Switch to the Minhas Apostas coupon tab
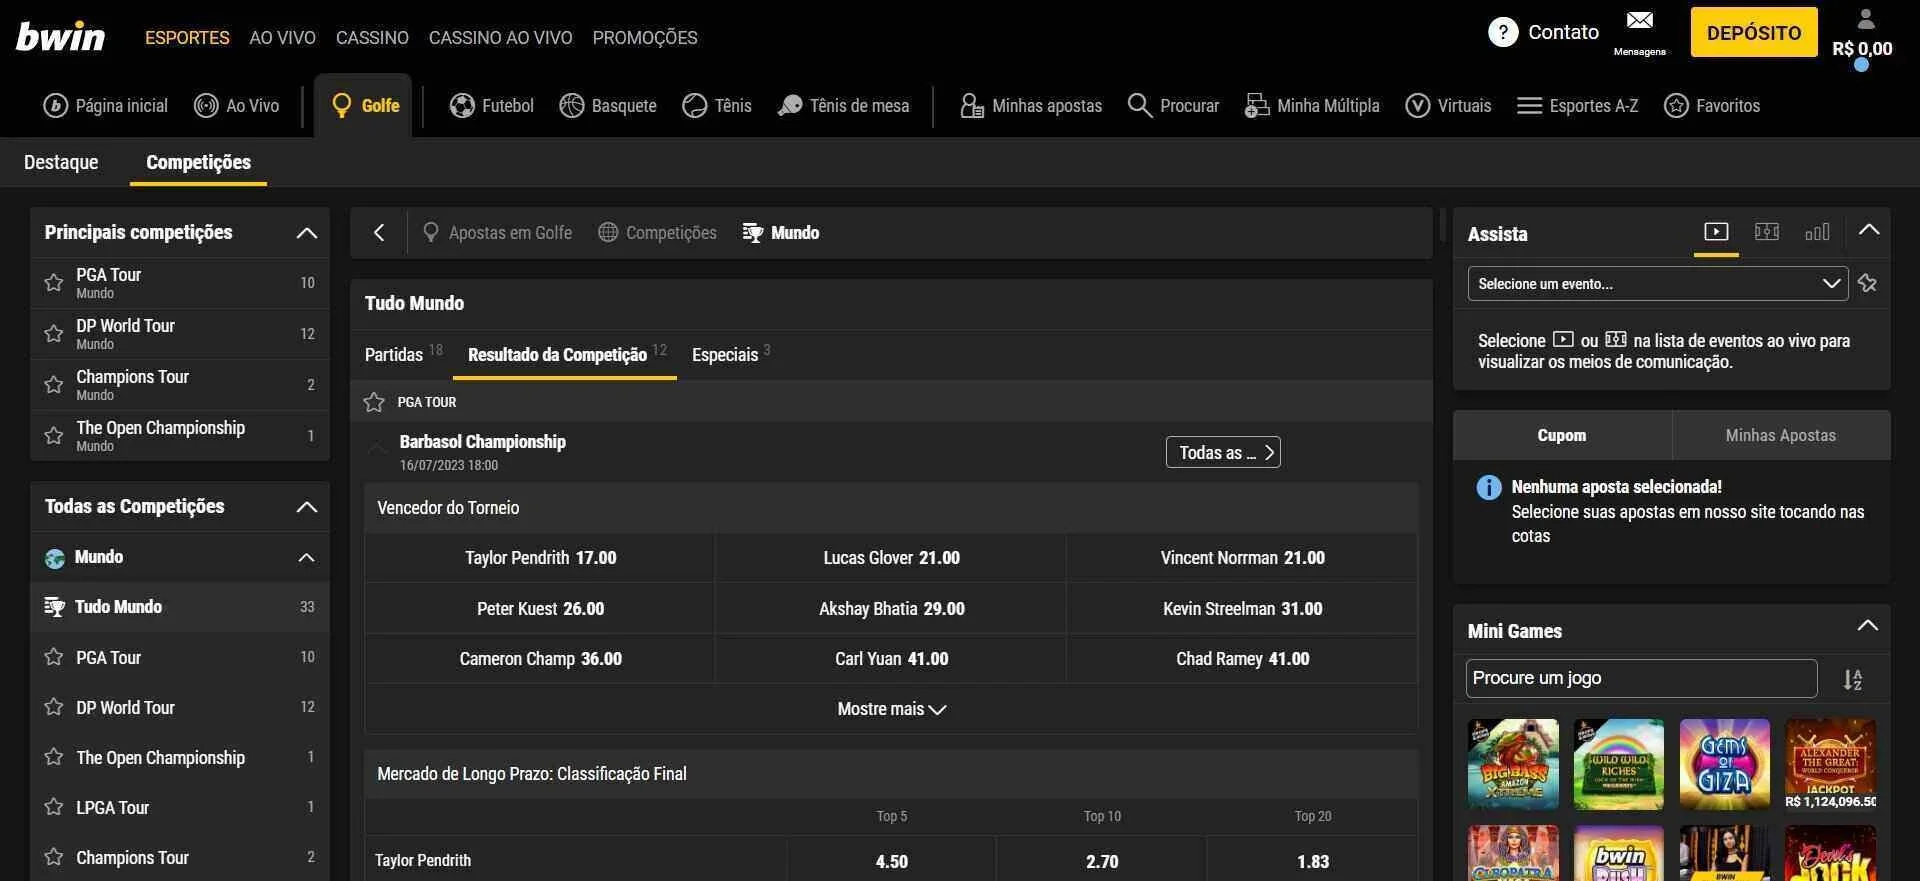1920x881 pixels. (x=1780, y=435)
